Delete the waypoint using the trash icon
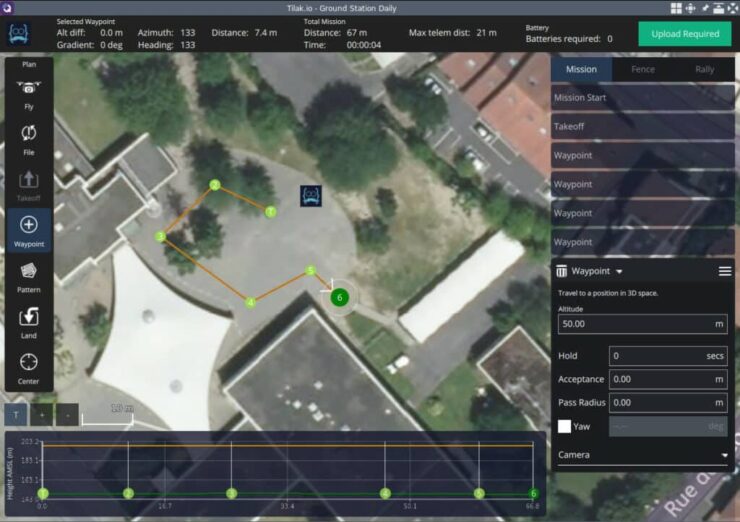 (x=562, y=271)
